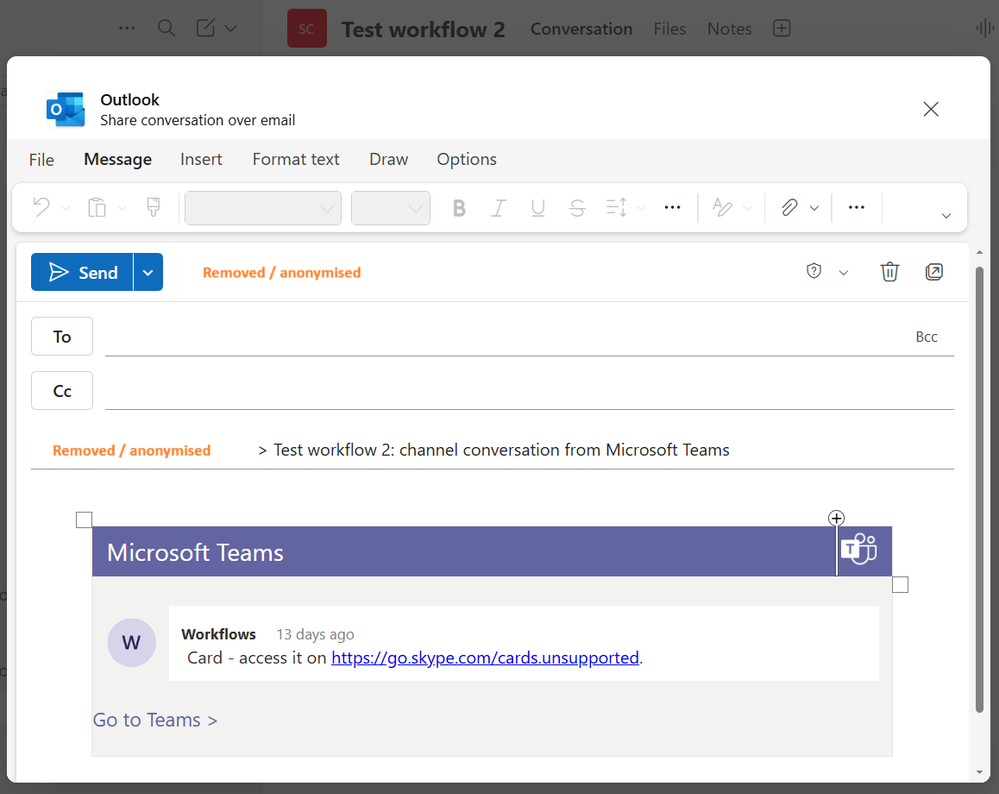999x794 pixels.
Task: Open Teams background more options ellipsis
Action: [x=127, y=28]
